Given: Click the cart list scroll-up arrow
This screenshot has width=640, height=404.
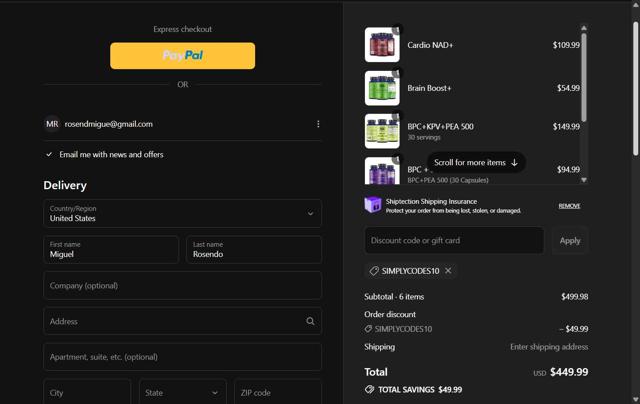Looking at the screenshot, I should click(x=584, y=28).
